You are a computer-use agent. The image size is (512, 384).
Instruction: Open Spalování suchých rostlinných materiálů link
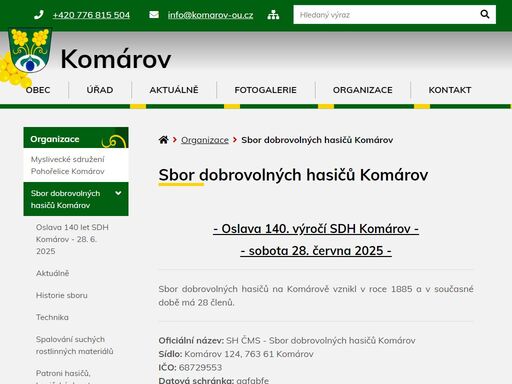[75, 345]
